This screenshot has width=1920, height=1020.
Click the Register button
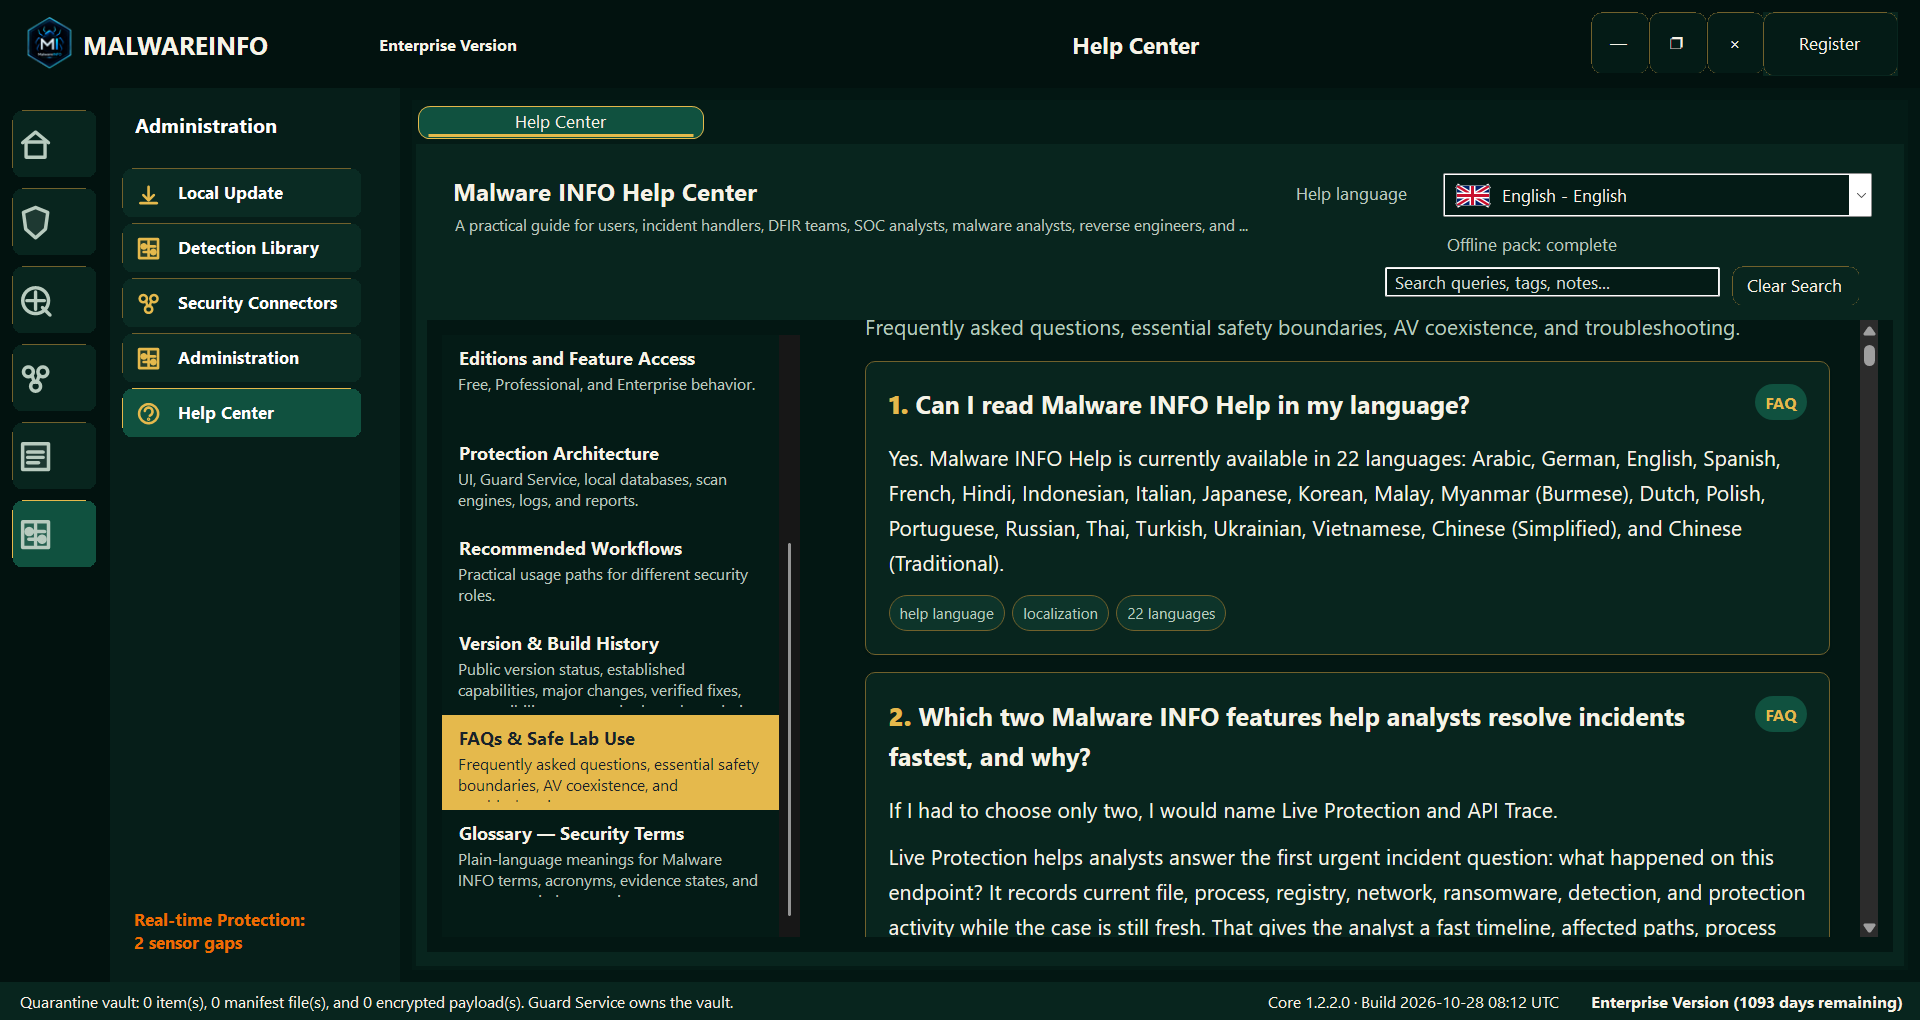coord(1829,44)
